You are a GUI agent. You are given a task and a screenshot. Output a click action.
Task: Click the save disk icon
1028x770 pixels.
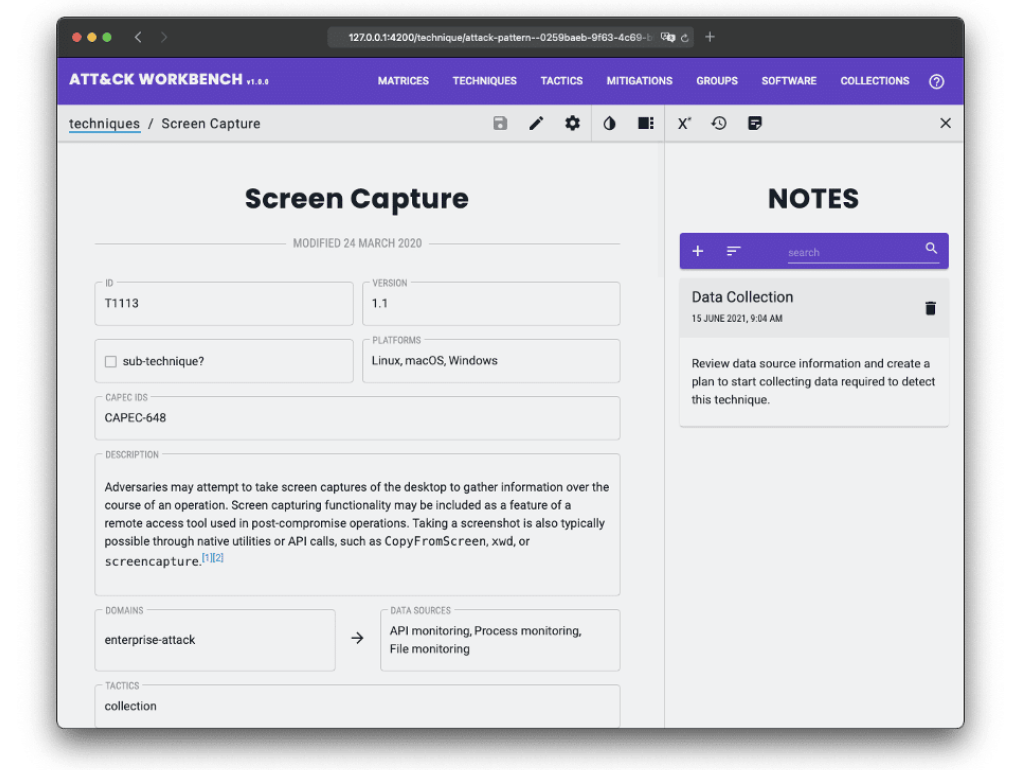500,123
